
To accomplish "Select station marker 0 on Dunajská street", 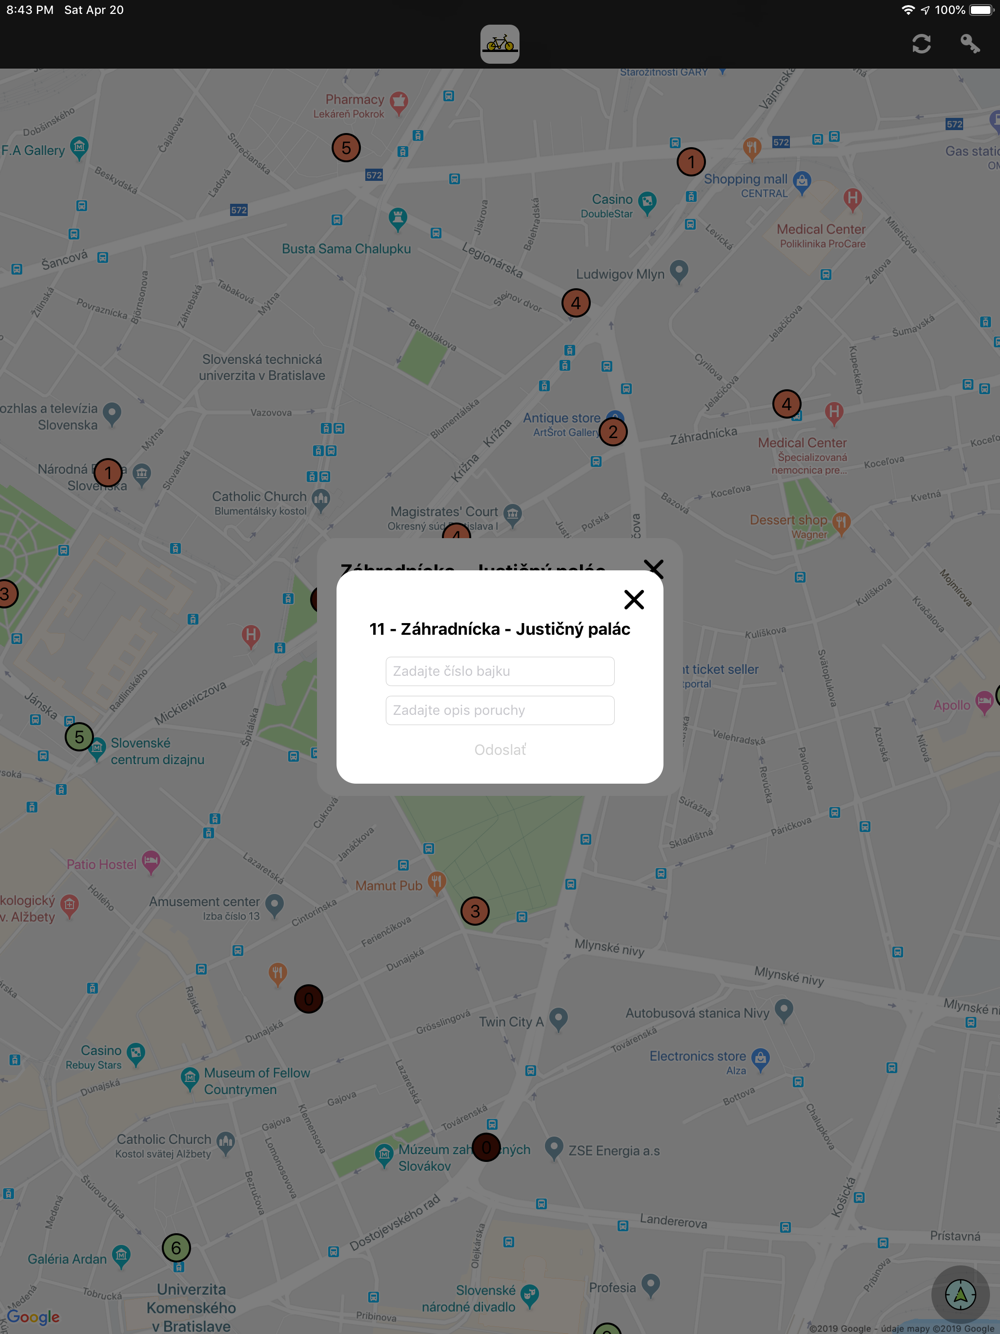I will (309, 998).
